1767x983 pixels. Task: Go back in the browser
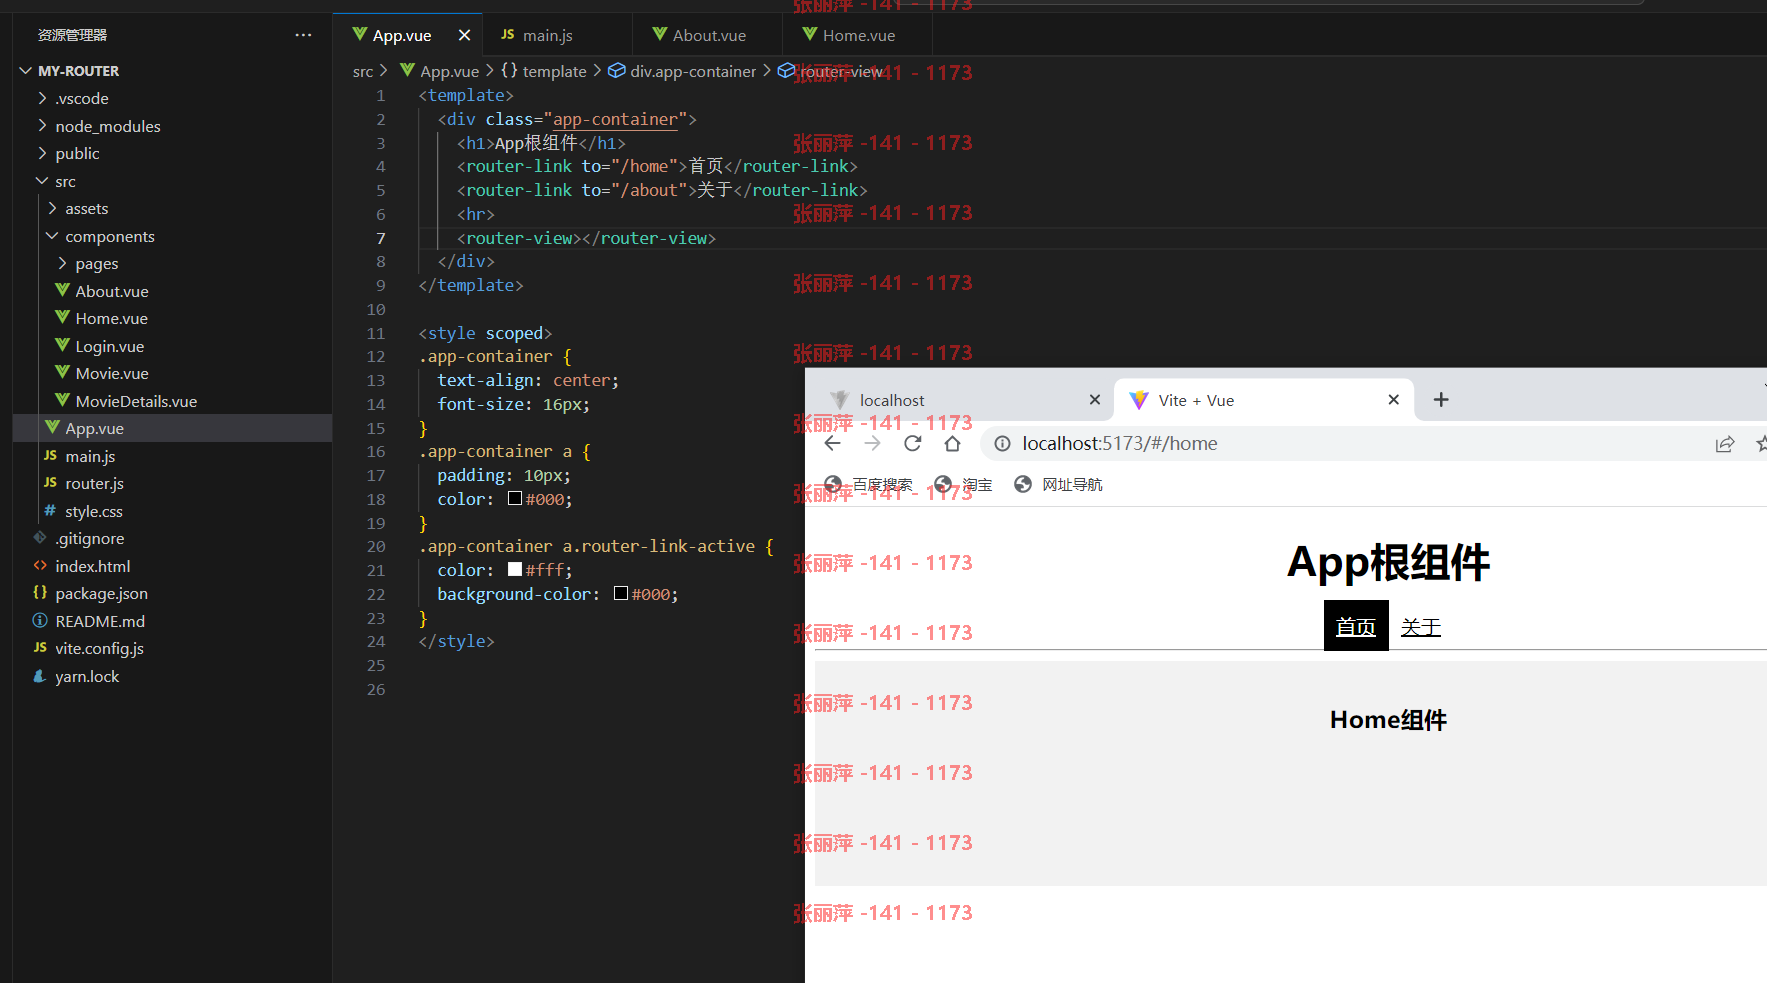(832, 443)
